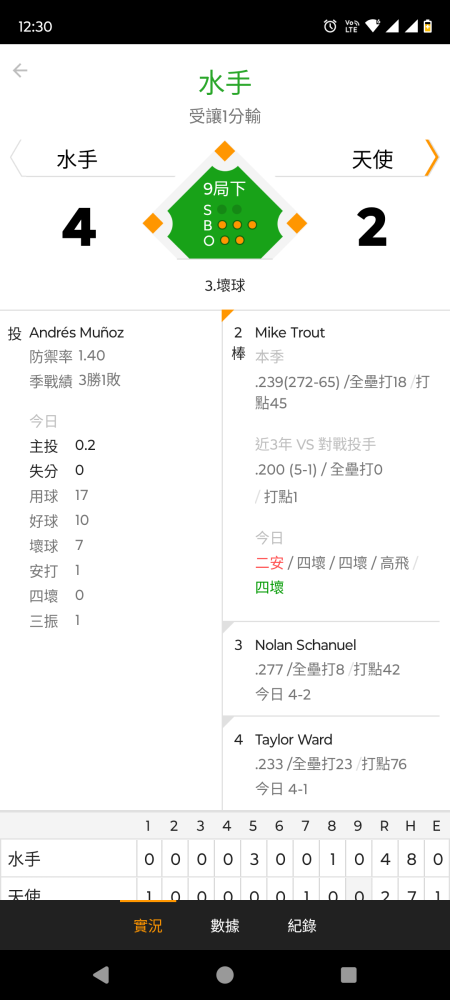Tap the first base diamond marker

(296, 224)
